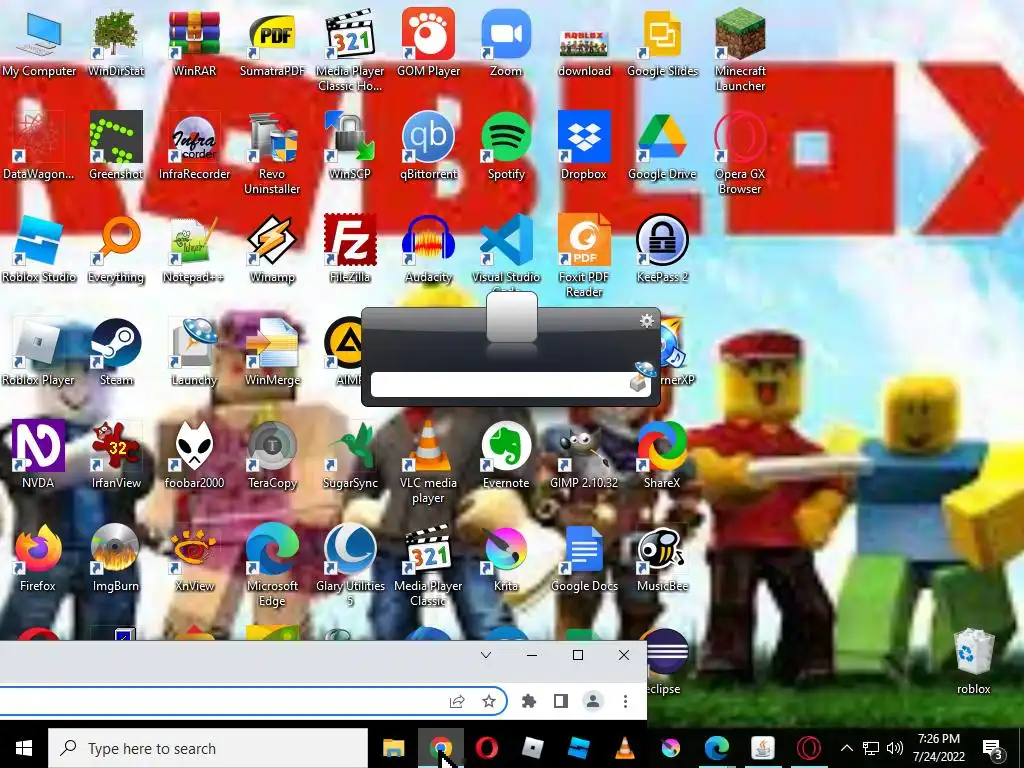
Task: Open Launchy options gear icon
Action: (x=647, y=321)
